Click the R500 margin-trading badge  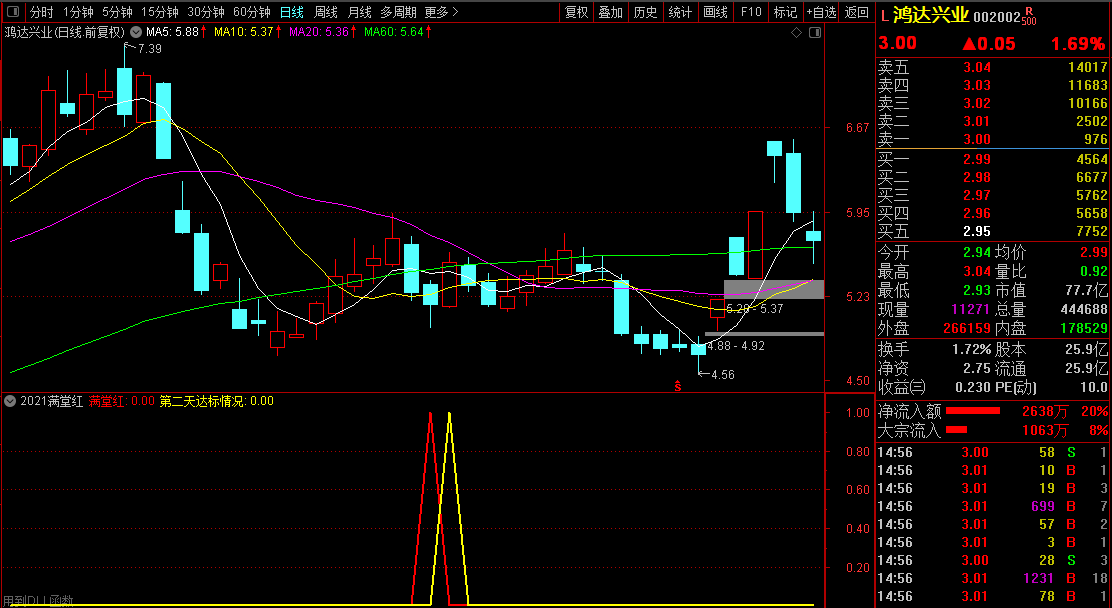(x=1029, y=16)
